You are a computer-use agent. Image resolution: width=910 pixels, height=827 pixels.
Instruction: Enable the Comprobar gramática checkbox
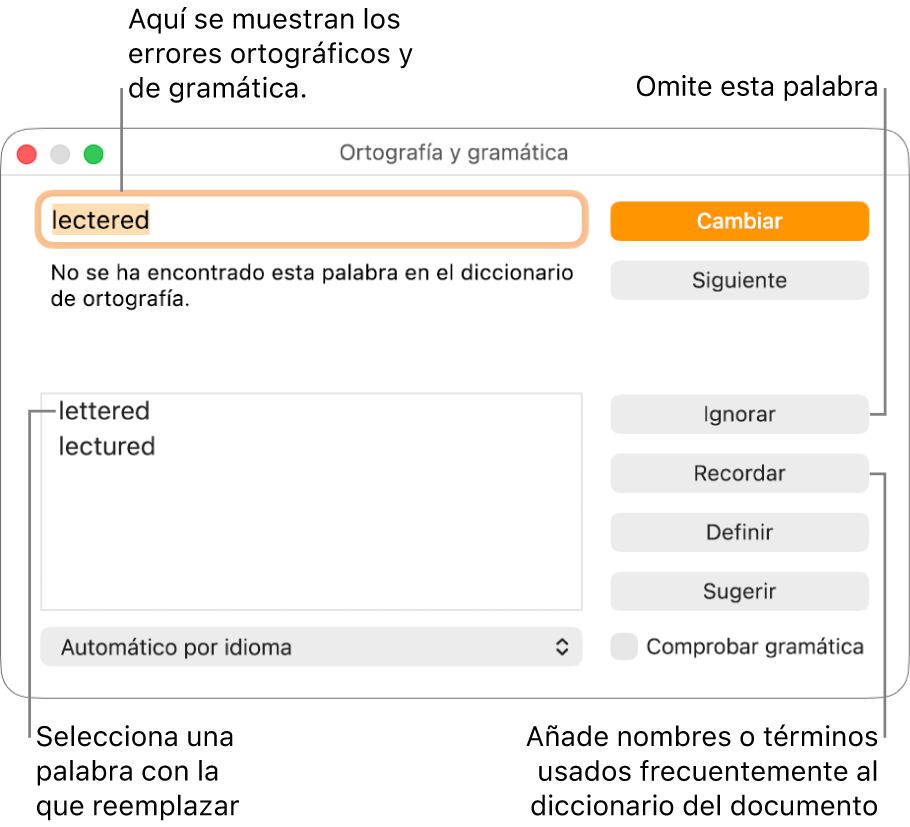(x=624, y=647)
